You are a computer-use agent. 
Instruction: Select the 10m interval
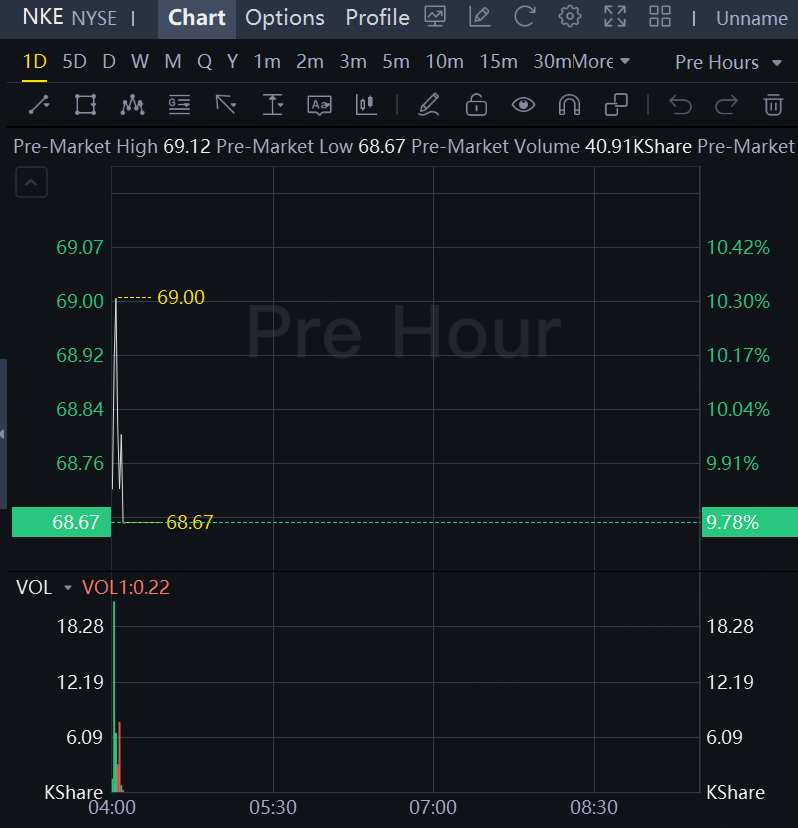[x=445, y=62]
